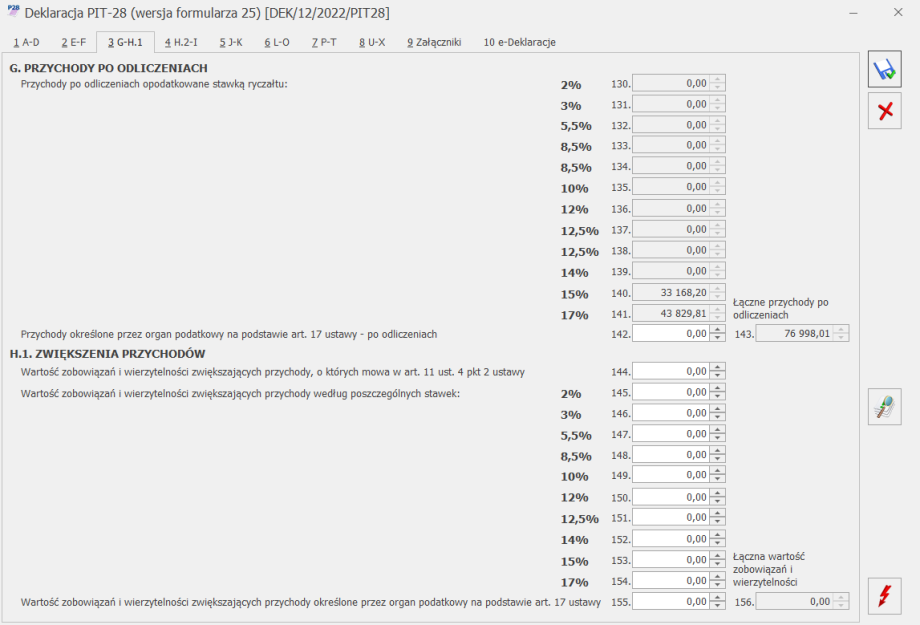Click the 76 998,01 total in field 143
The image size is (920, 625).
pyautogui.click(x=807, y=333)
